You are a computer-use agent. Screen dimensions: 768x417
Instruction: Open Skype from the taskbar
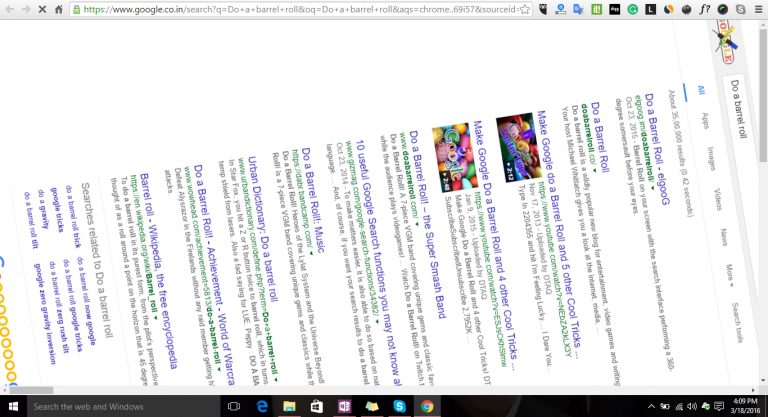point(400,406)
